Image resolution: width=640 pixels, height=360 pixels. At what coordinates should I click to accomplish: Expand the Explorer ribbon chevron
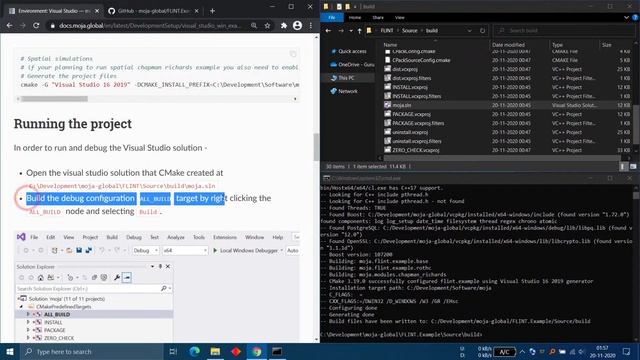click(x=626, y=18)
